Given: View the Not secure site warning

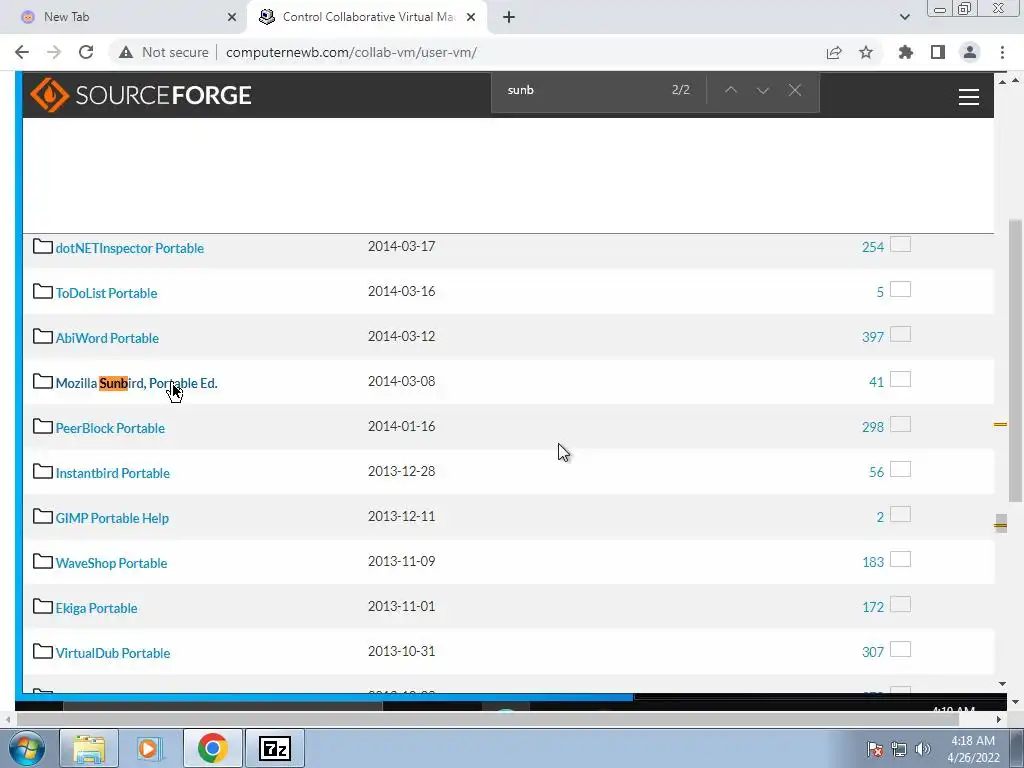Looking at the screenshot, I should 164,52.
